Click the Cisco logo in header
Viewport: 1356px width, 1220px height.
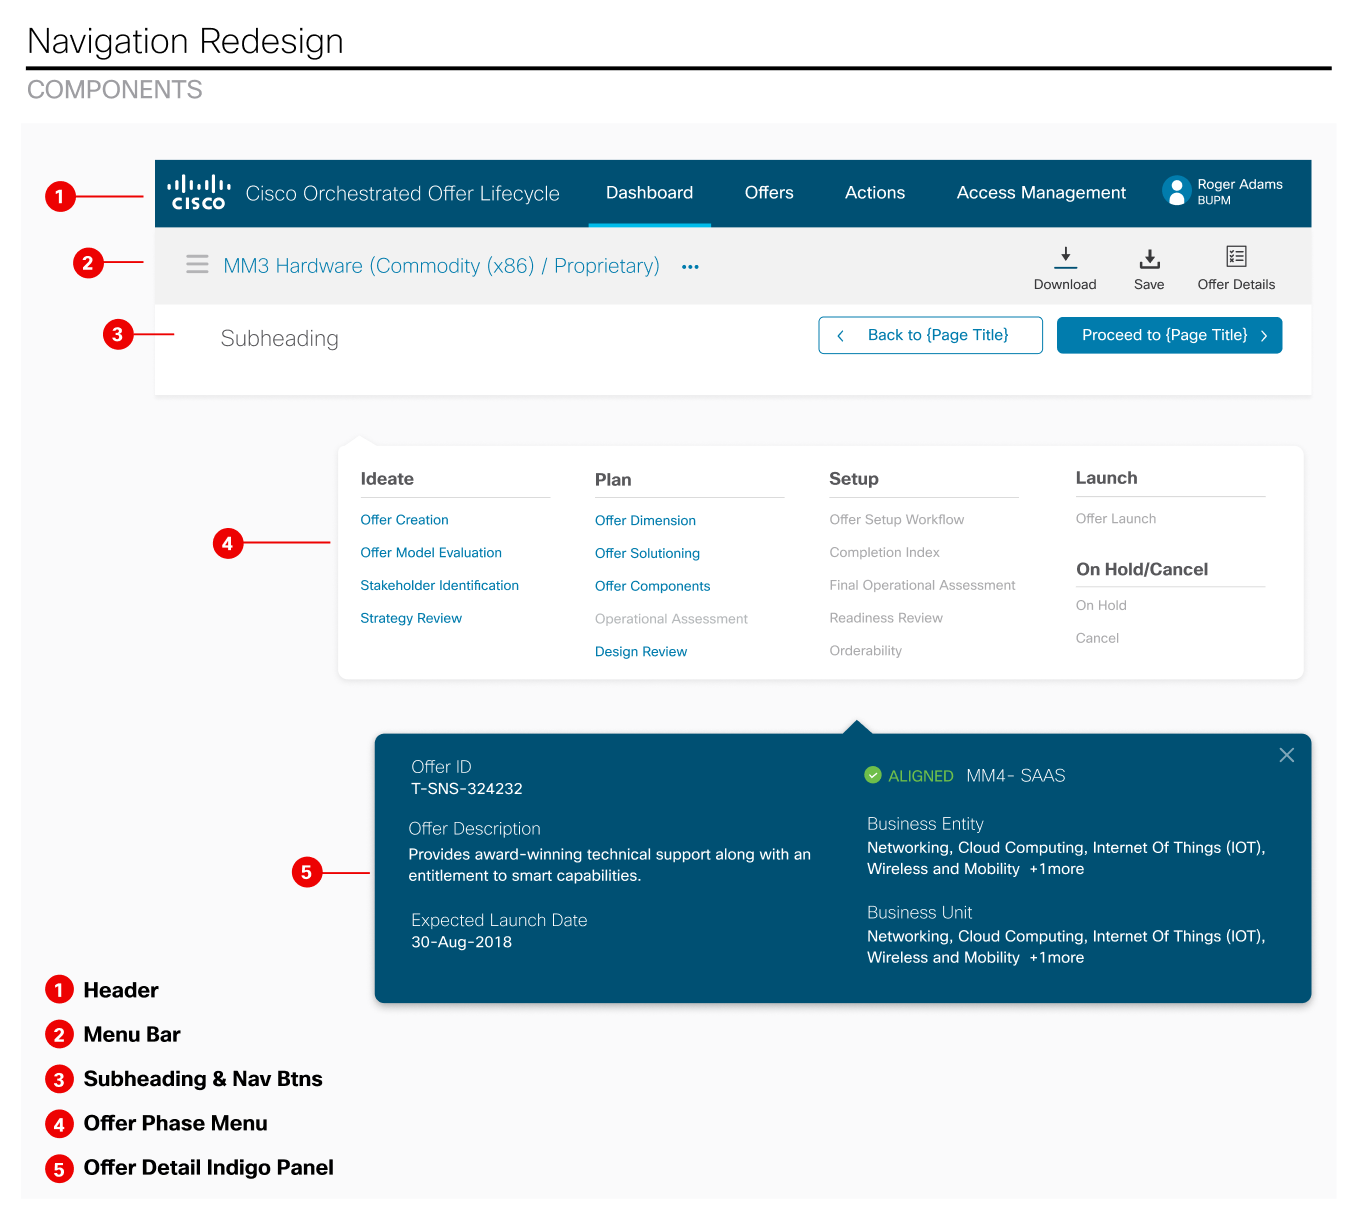[198, 193]
